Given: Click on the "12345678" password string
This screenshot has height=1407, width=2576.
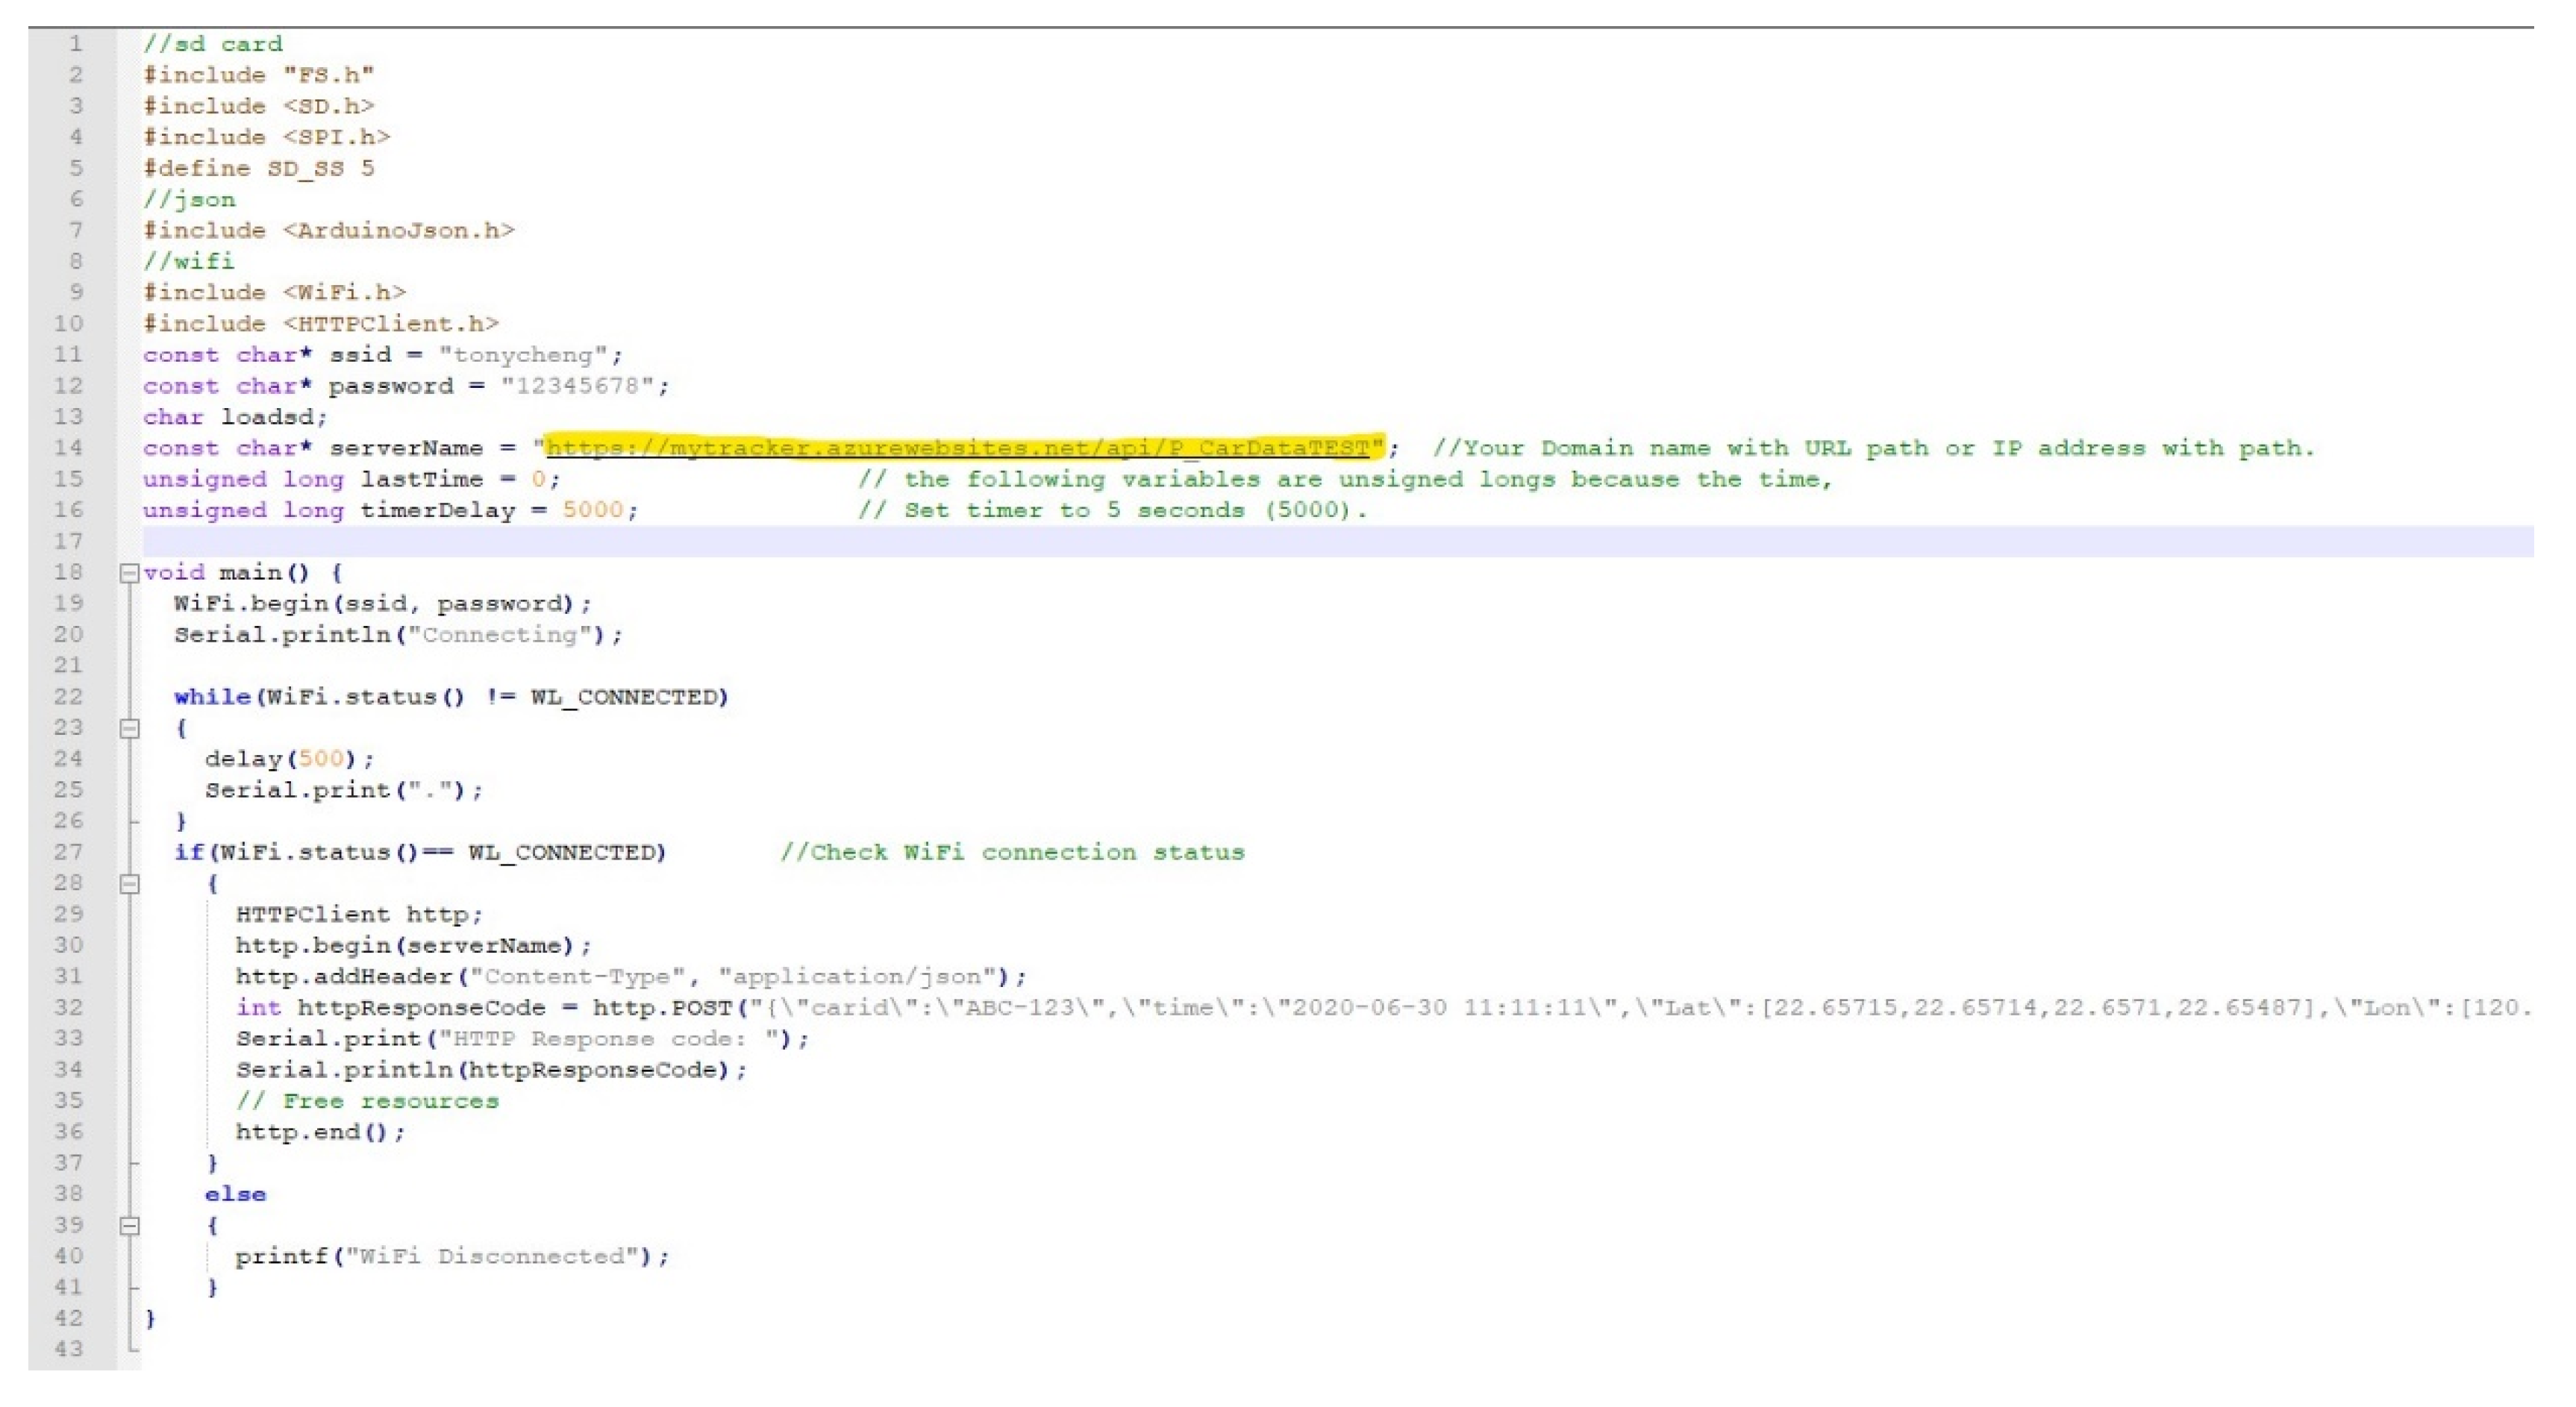Looking at the screenshot, I should (576, 386).
